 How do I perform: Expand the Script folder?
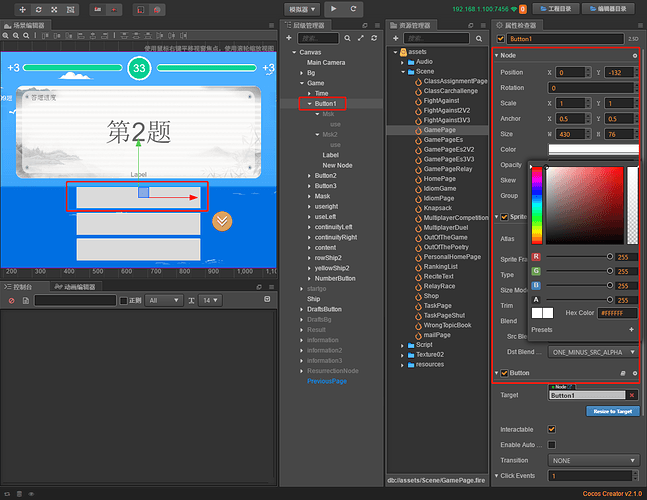pyautogui.click(x=402, y=345)
